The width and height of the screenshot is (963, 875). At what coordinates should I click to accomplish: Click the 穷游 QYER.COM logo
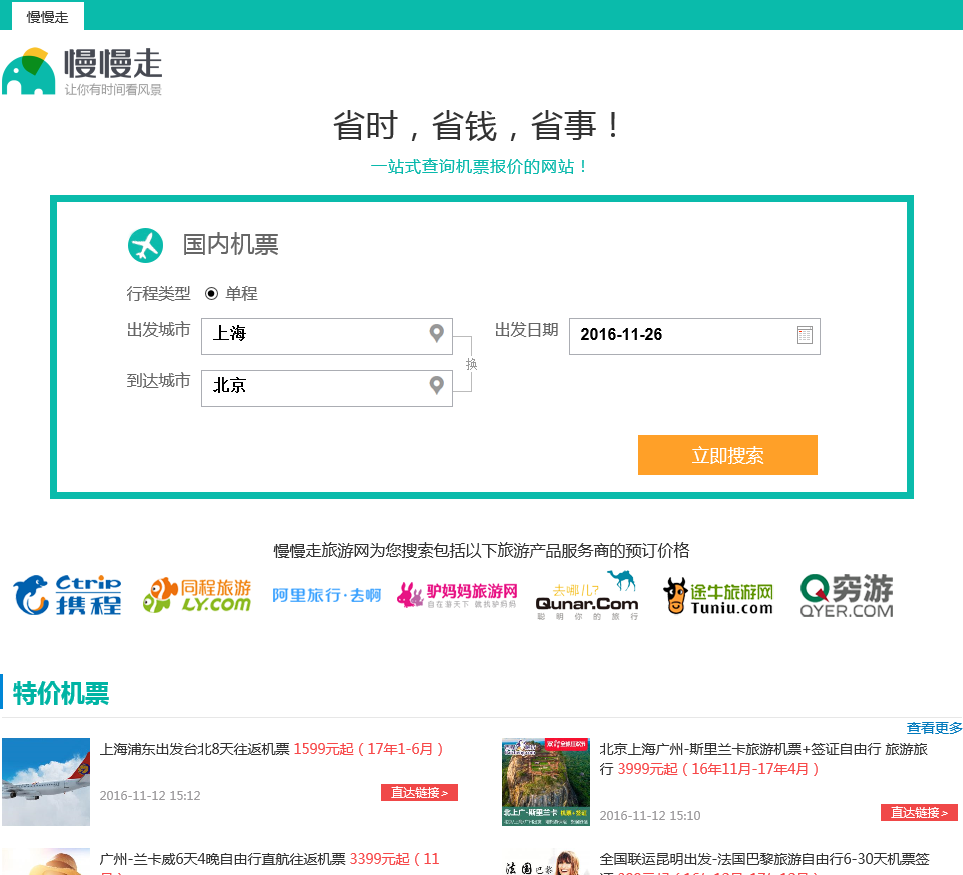[x=846, y=595]
